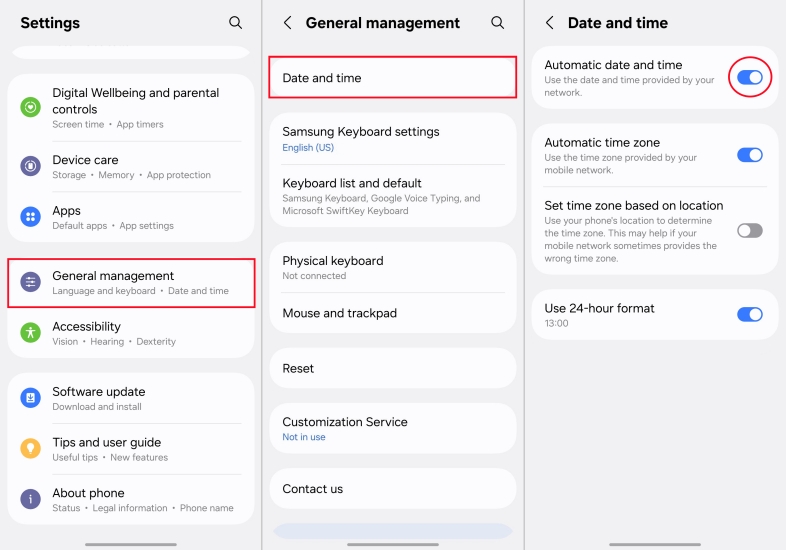786x550 pixels.
Task: Go back from Date and time screen
Action: (x=550, y=22)
